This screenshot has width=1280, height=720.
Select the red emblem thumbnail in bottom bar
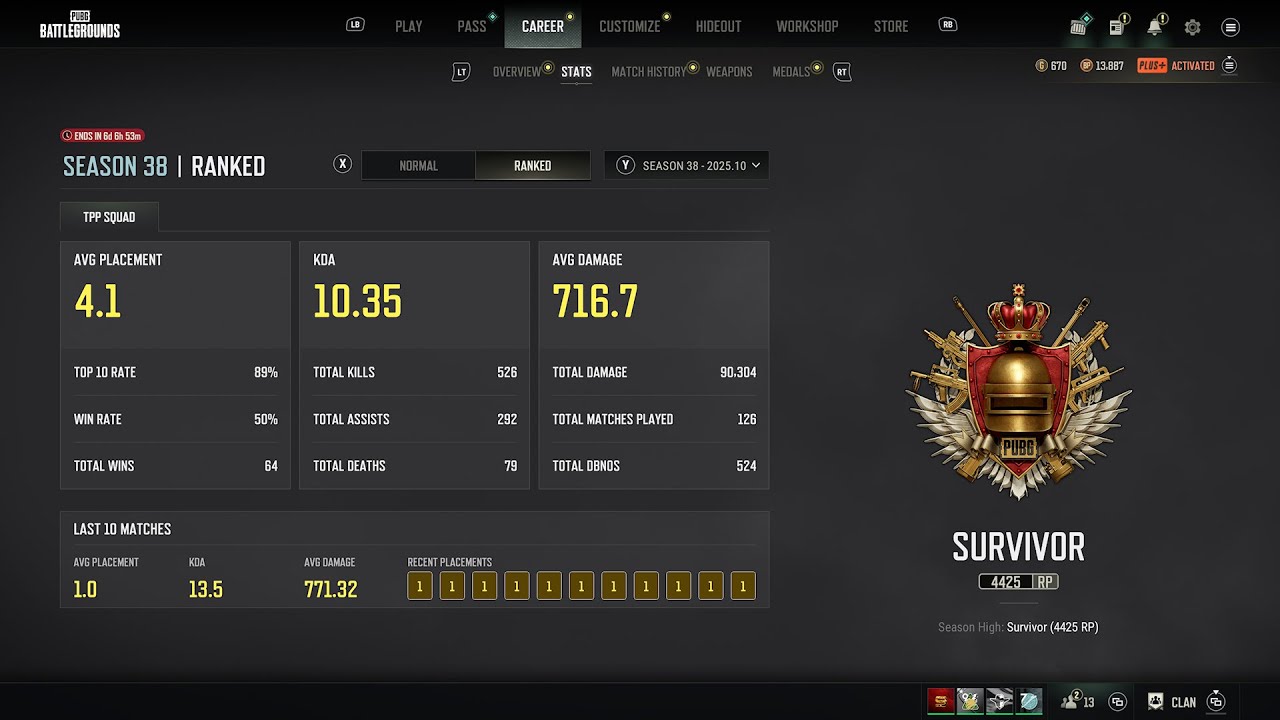point(940,701)
